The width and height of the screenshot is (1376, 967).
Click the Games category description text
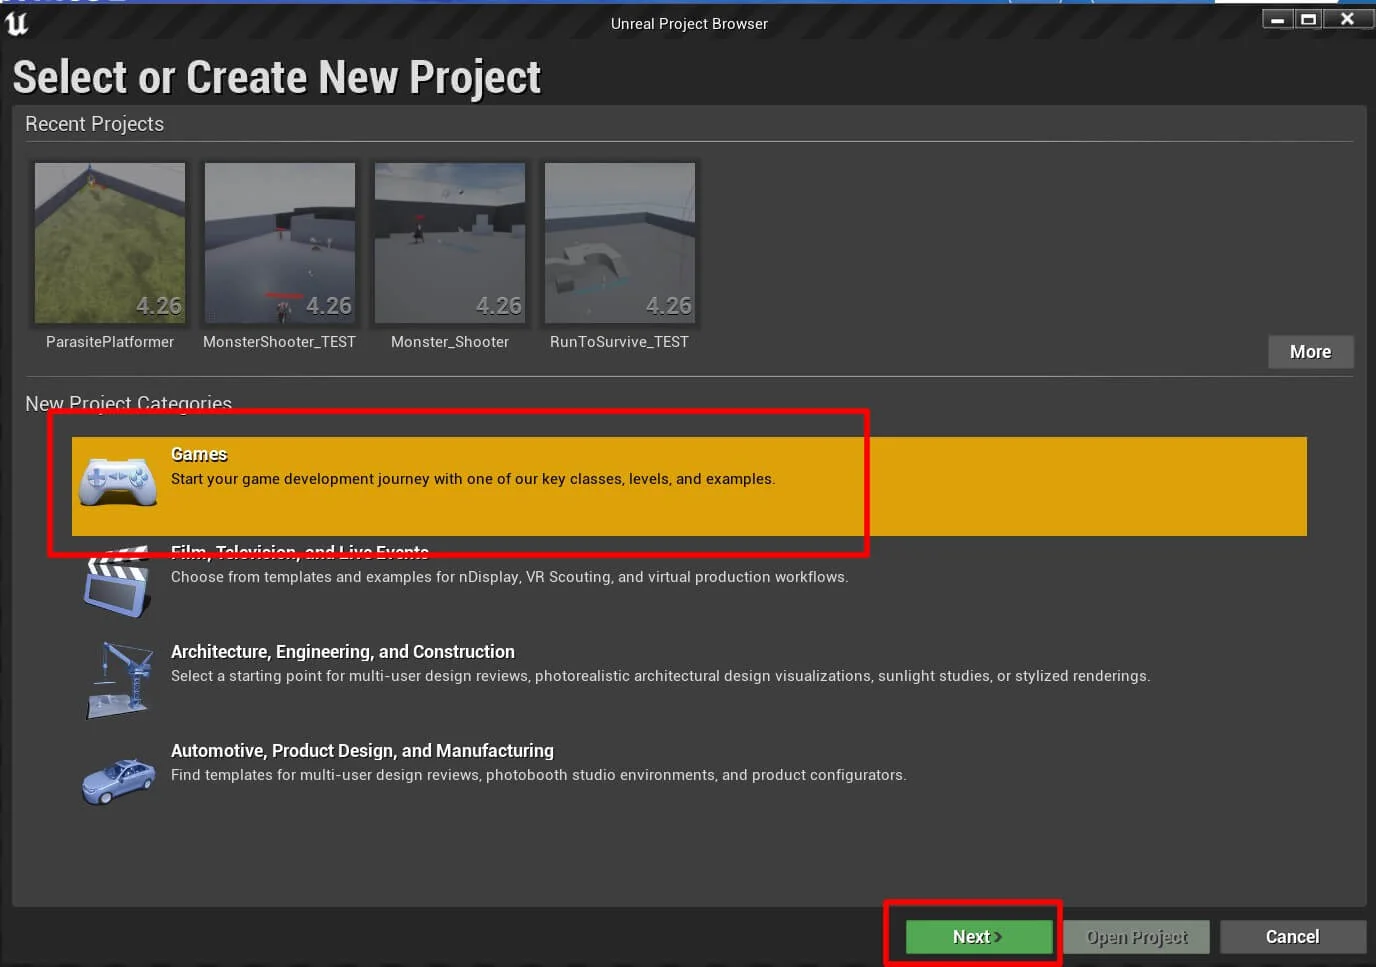(x=473, y=479)
